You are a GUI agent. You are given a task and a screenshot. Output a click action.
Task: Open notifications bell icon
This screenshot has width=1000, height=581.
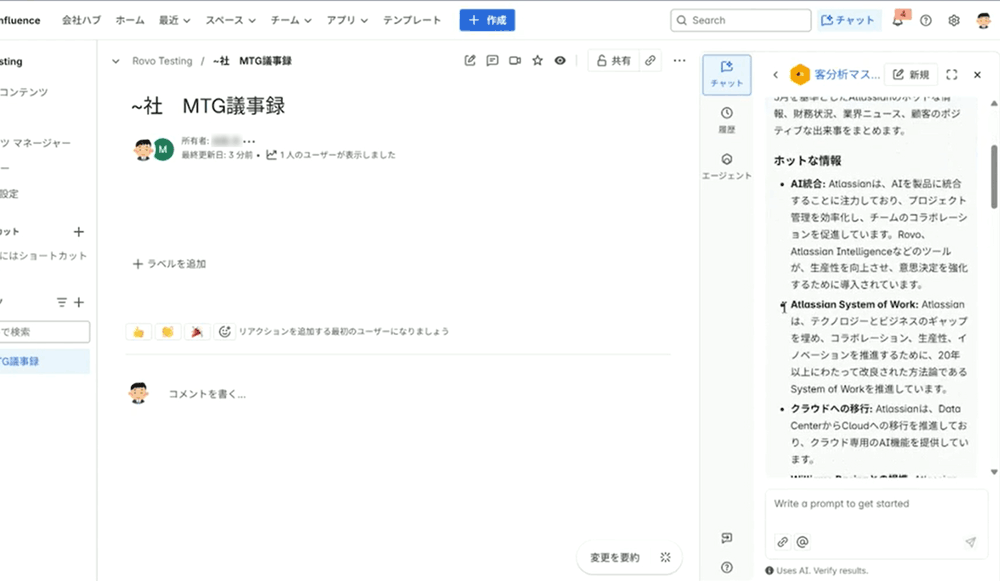(898, 20)
